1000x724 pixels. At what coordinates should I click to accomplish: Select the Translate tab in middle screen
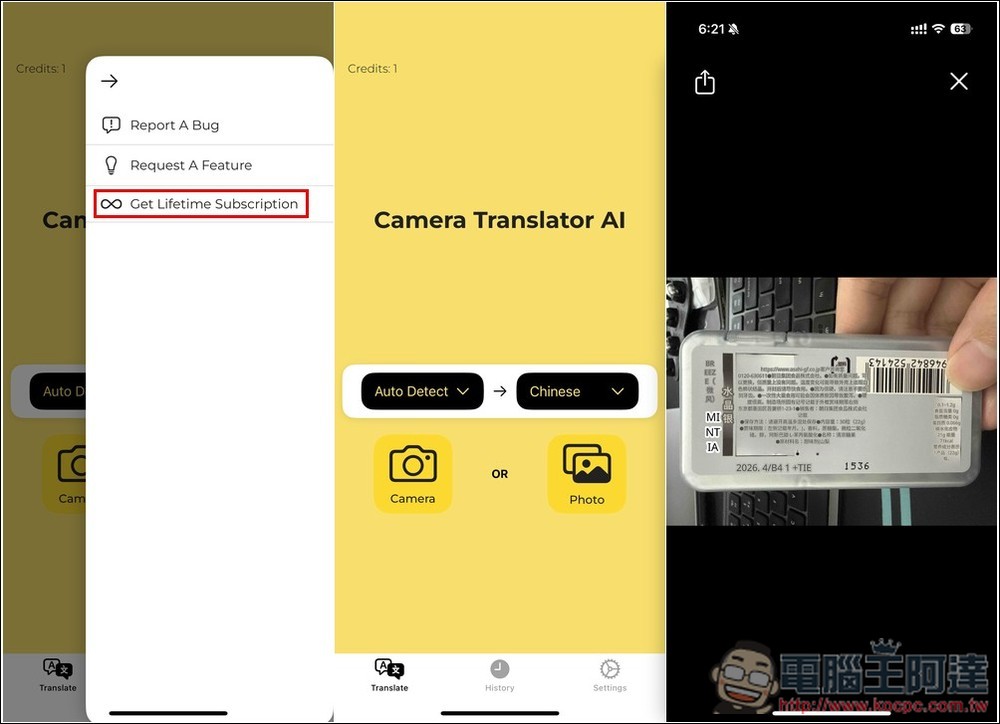point(390,676)
